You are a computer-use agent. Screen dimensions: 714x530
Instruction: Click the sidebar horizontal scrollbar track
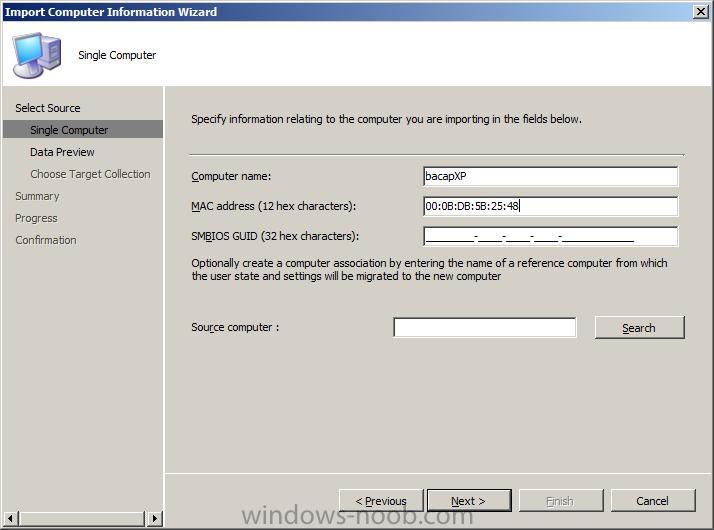[x=83, y=518]
